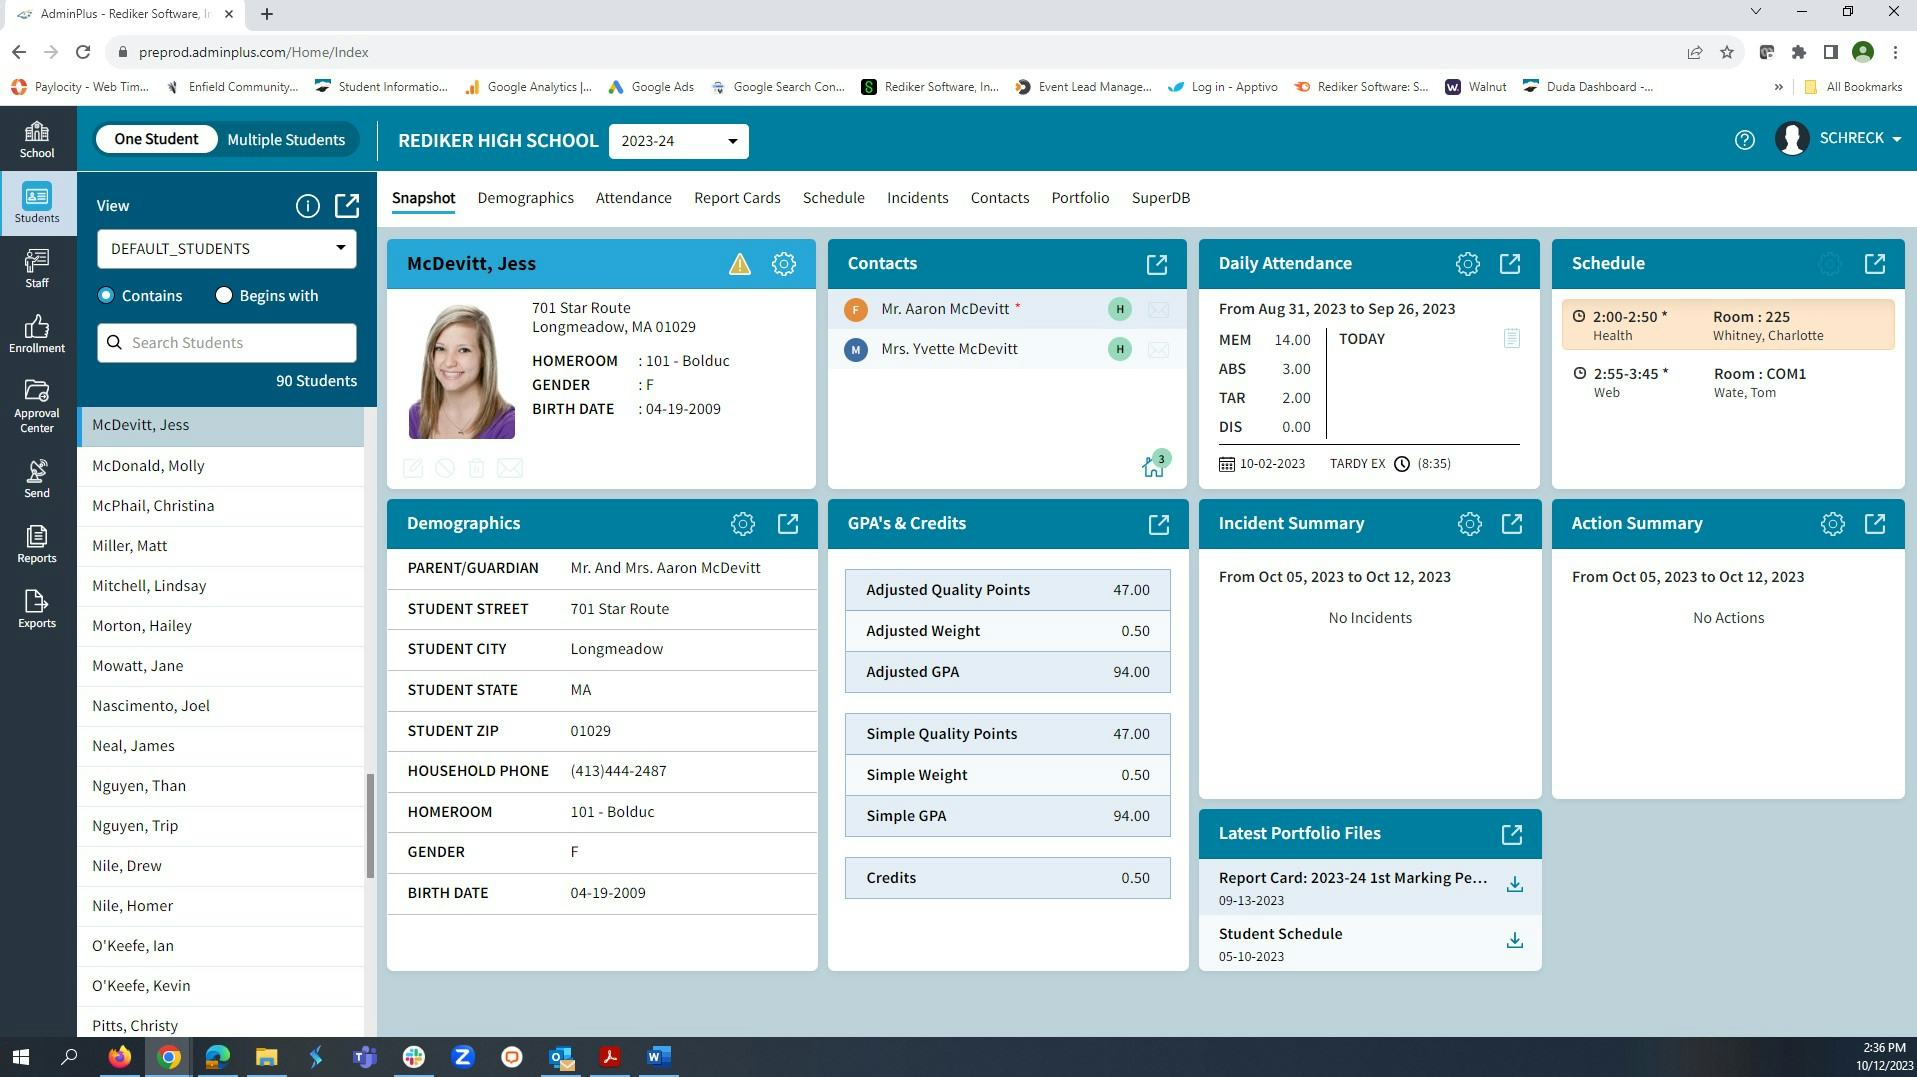Screen dimensions: 1917x1077
Task: Open the 2023-24 school year dropdown
Action: (x=677, y=140)
